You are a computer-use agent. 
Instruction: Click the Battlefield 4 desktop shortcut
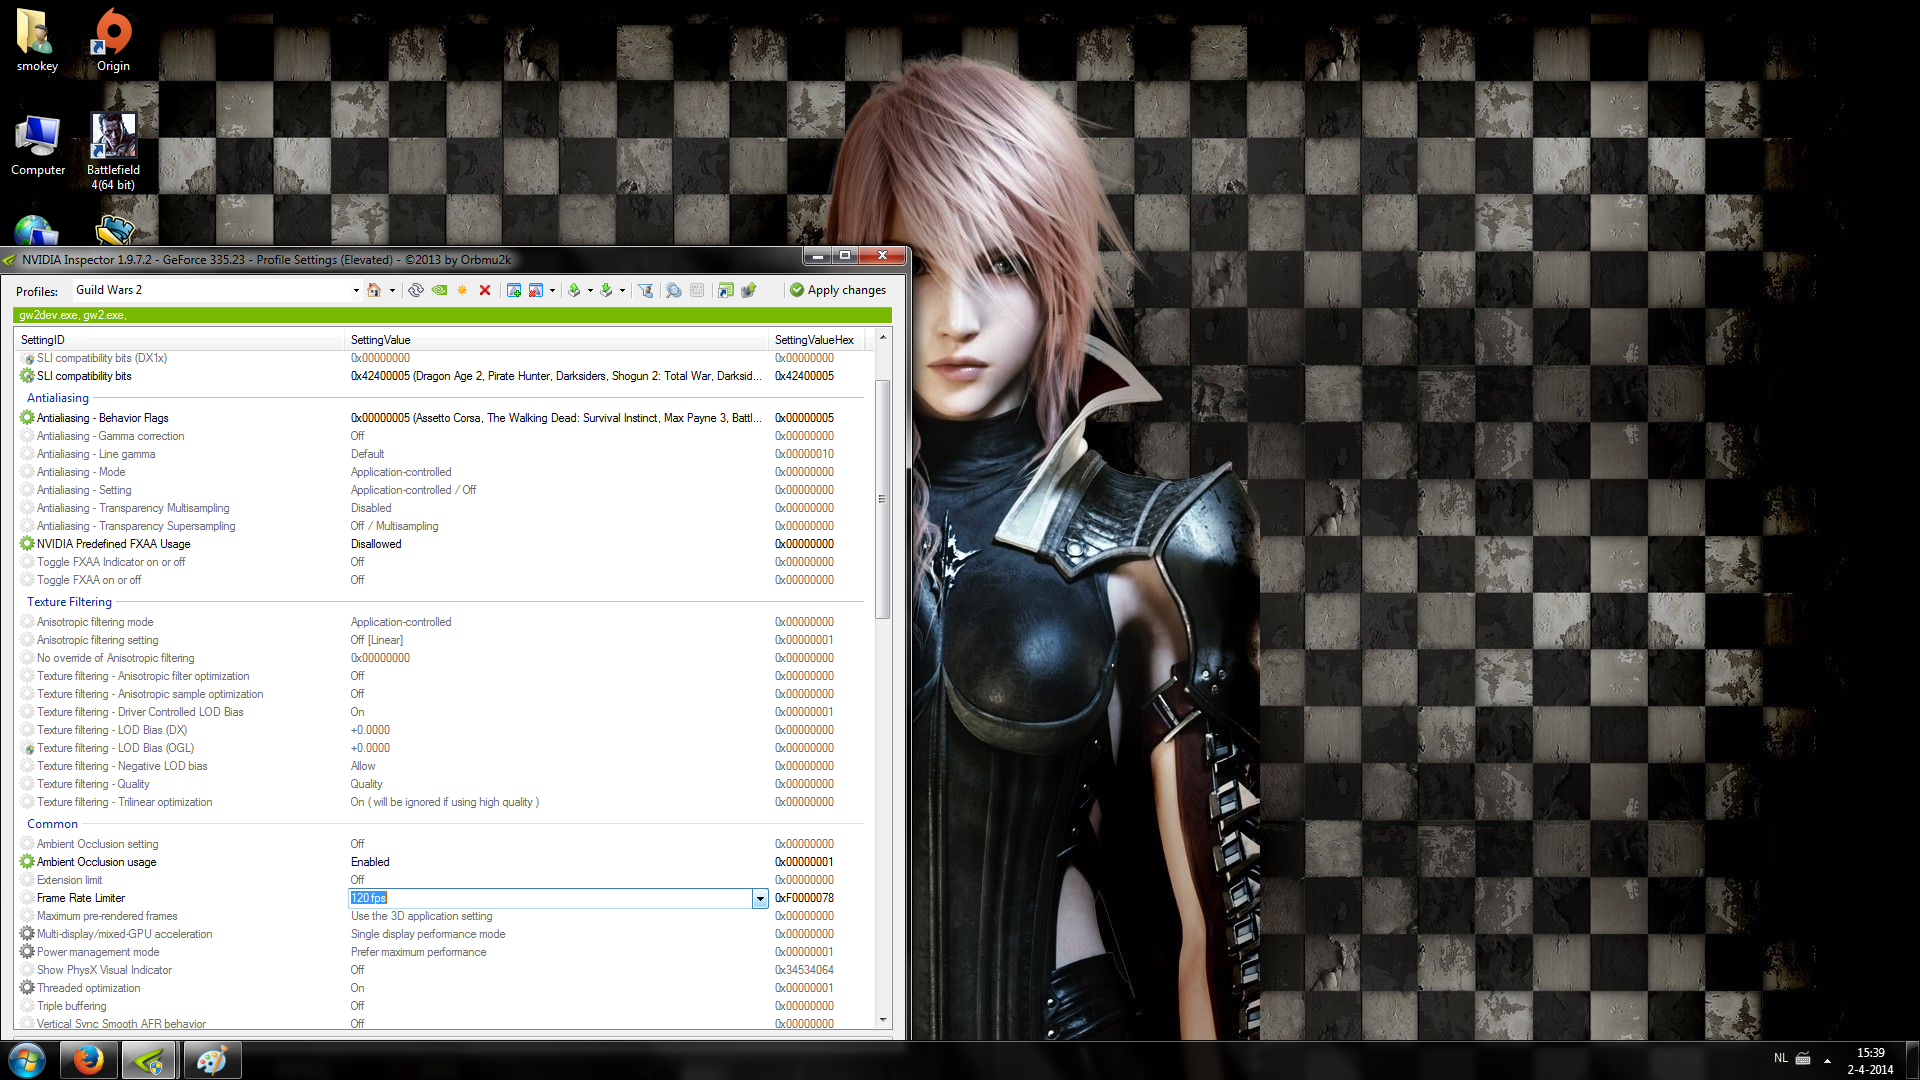point(113,151)
